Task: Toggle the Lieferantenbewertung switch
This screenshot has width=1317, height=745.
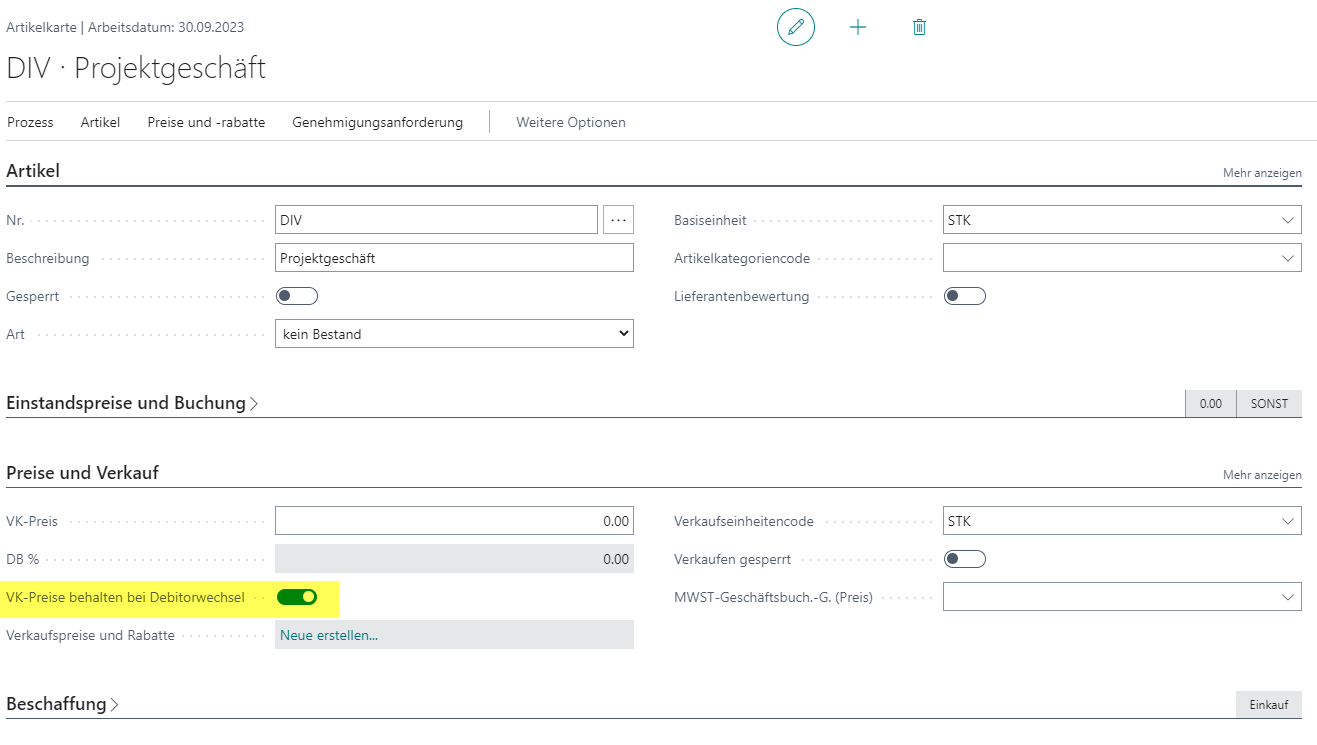Action: click(x=965, y=296)
